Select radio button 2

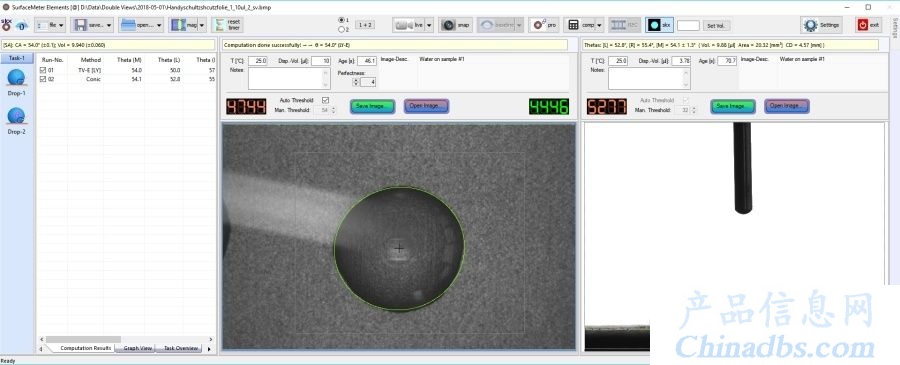pyautogui.click(x=342, y=29)
